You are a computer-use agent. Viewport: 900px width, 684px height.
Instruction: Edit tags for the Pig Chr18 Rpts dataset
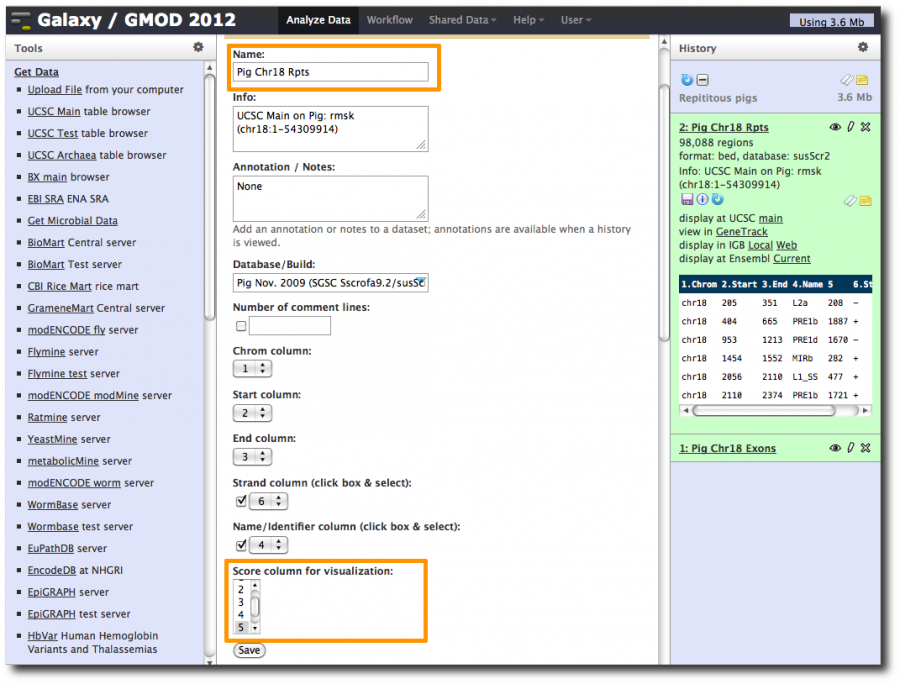pos(850,200)
